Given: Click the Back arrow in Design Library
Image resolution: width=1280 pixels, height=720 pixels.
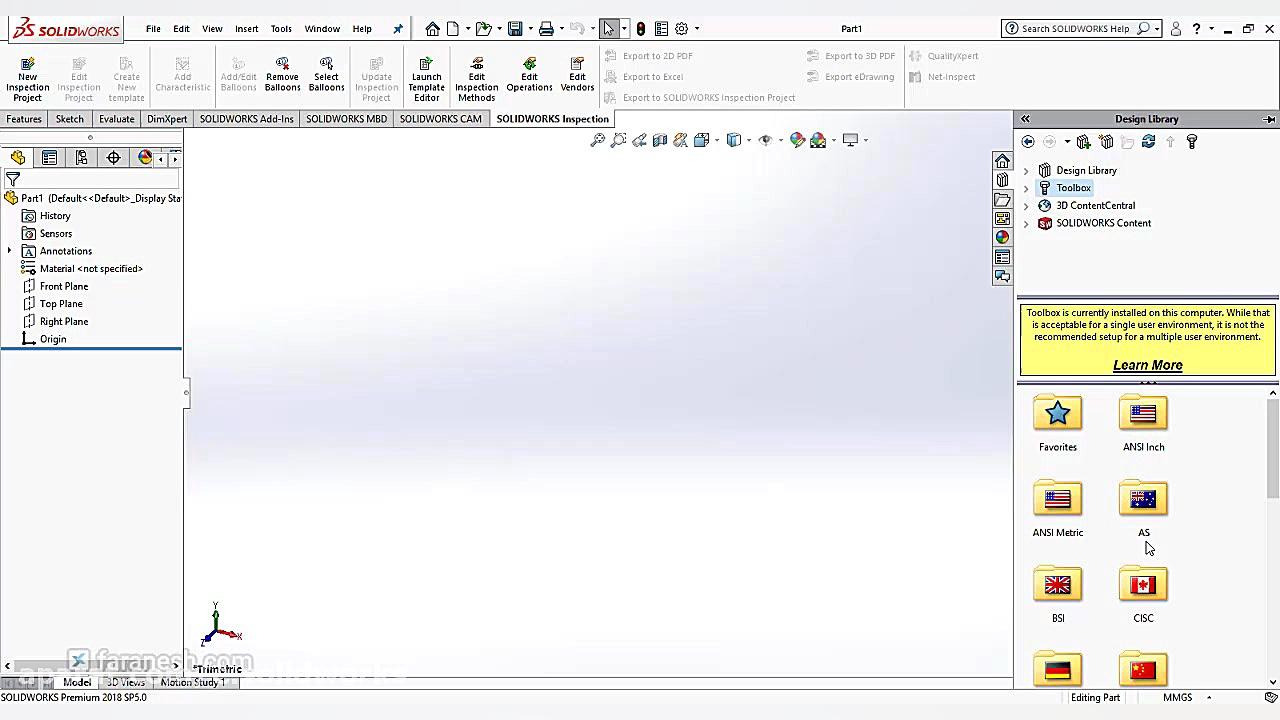Looking at the screenshot, I should coord(1028,142).
